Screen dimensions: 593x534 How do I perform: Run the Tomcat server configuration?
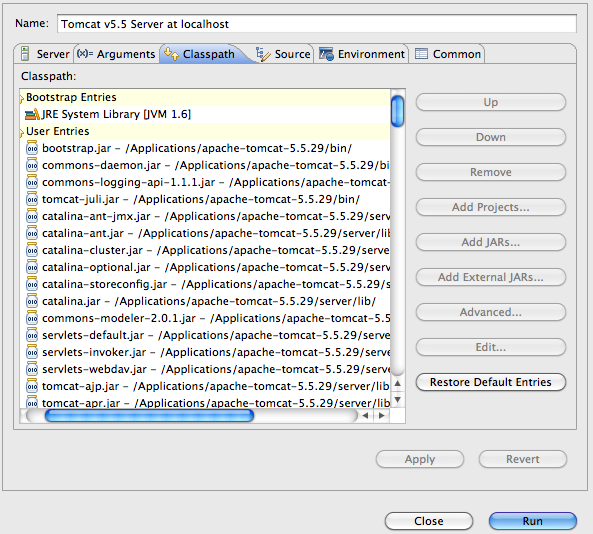coord(532,521)
